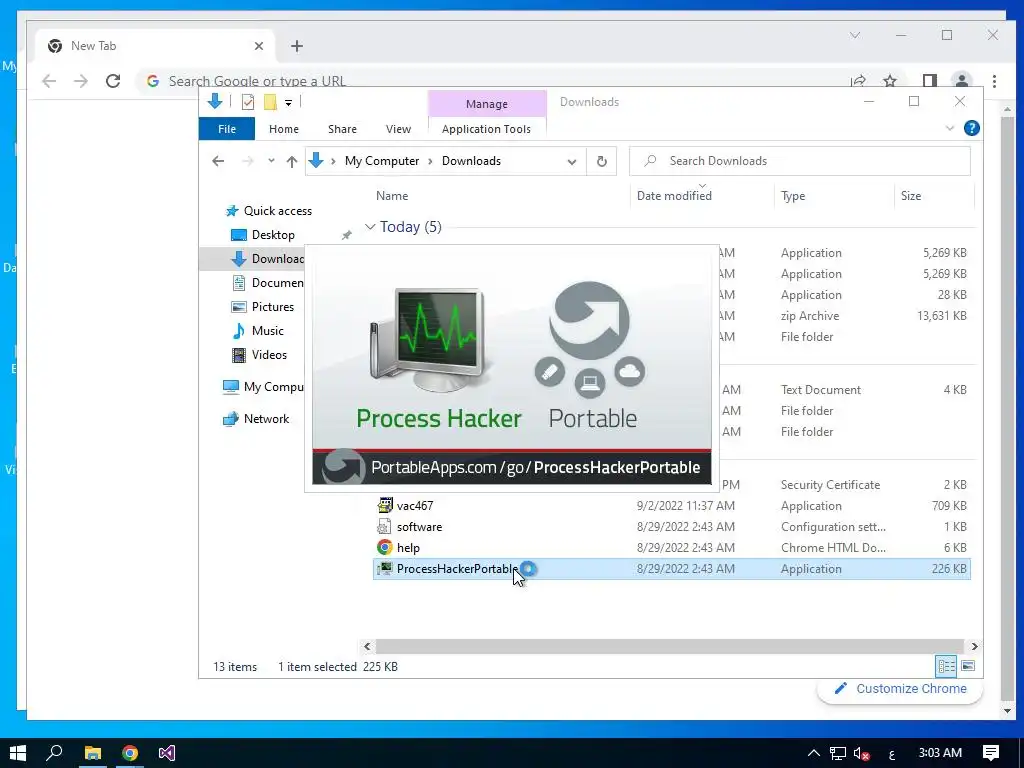Click Customize Chrome button
This screenshot has height=768, width=1024.
[900, 688]
